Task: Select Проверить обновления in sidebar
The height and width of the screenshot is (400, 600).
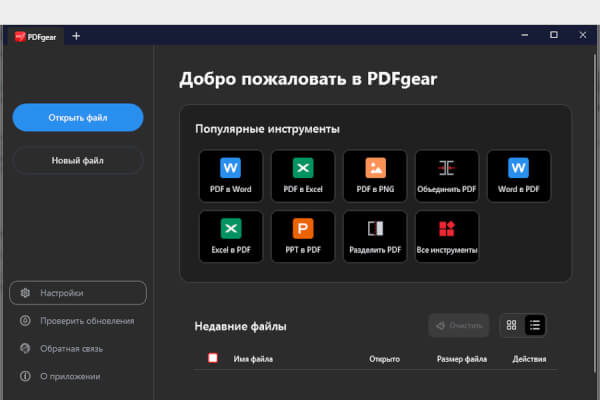Action: coord(78,321)
